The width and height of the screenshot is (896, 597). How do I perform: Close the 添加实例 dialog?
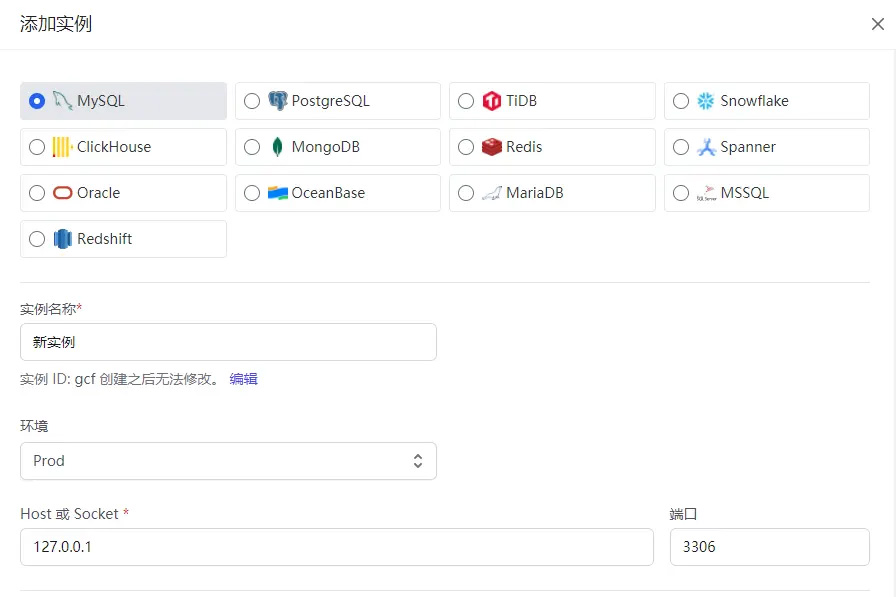[x=877, y=24]
